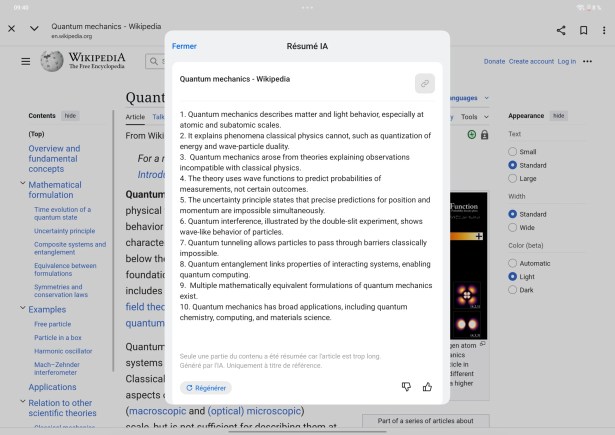
Task: Click the page protection padlock icon
Action: tap(484, 135)
